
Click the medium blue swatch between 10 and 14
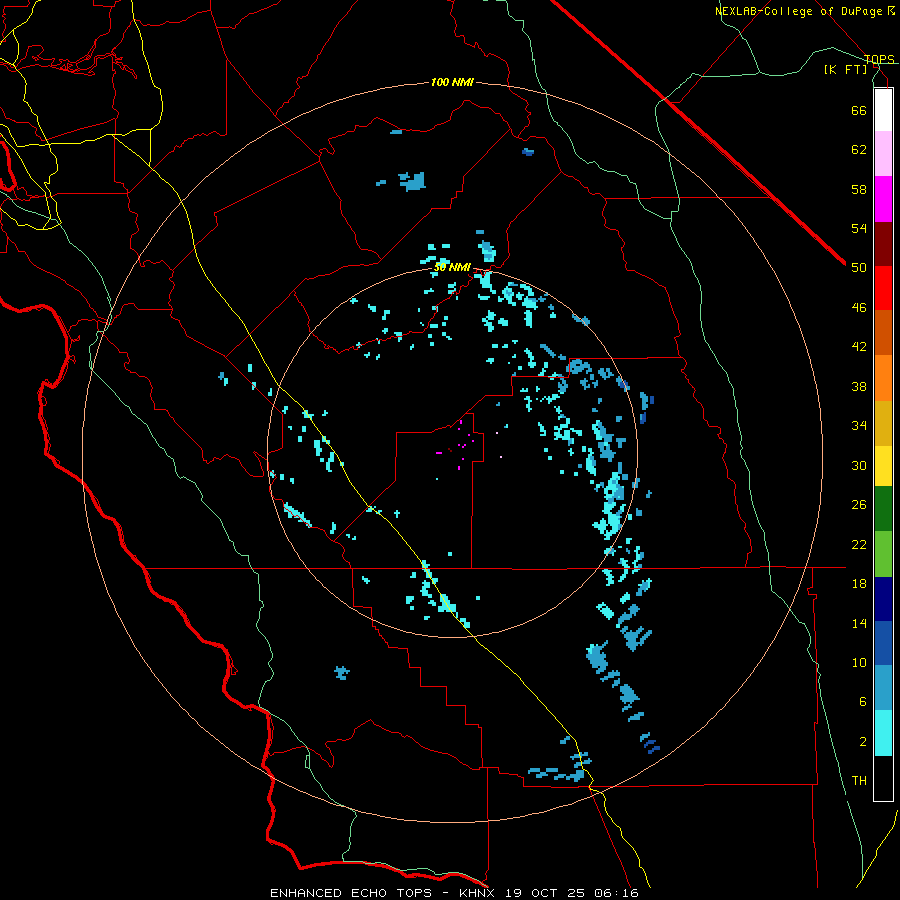883,643
